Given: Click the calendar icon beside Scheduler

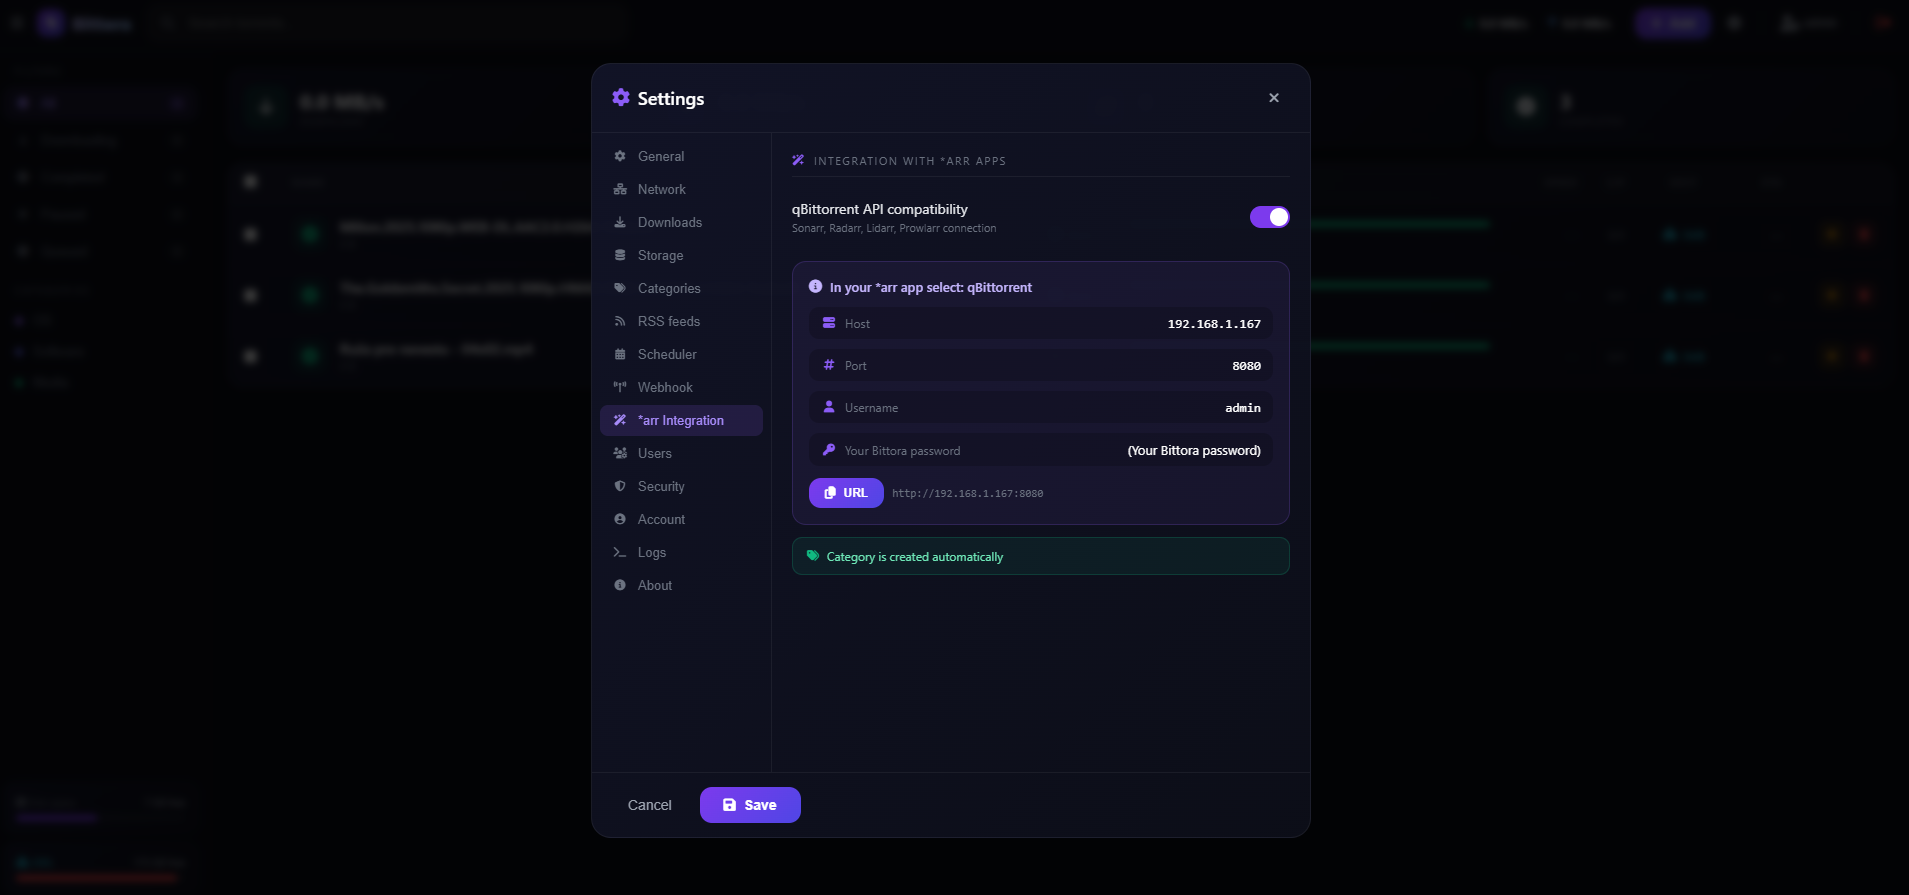Looking at the screenshot, I should (621, 354).
